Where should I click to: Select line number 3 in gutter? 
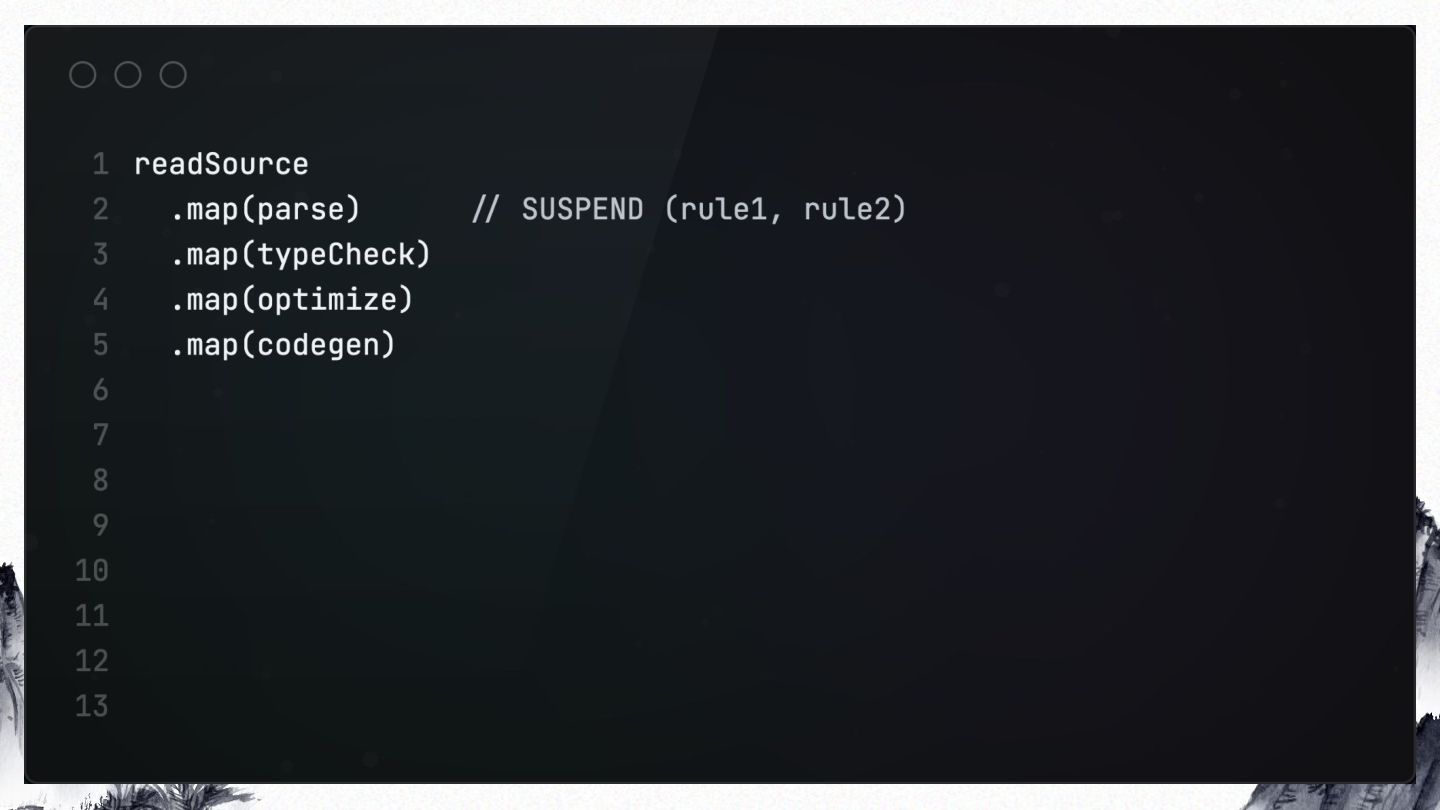tap(100, 255)
